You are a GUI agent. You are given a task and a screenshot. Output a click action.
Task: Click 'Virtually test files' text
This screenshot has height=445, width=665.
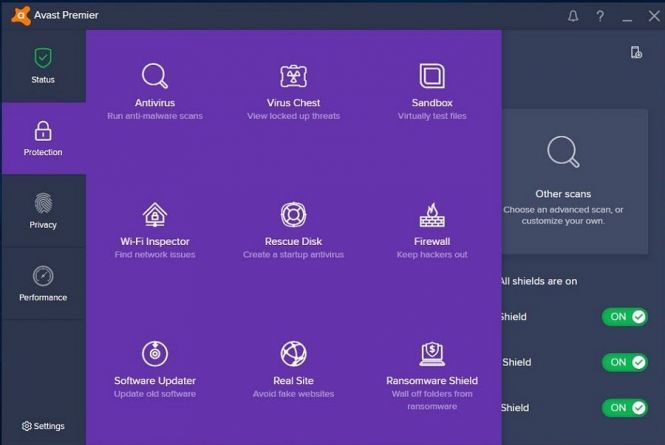tap(432, 116)
